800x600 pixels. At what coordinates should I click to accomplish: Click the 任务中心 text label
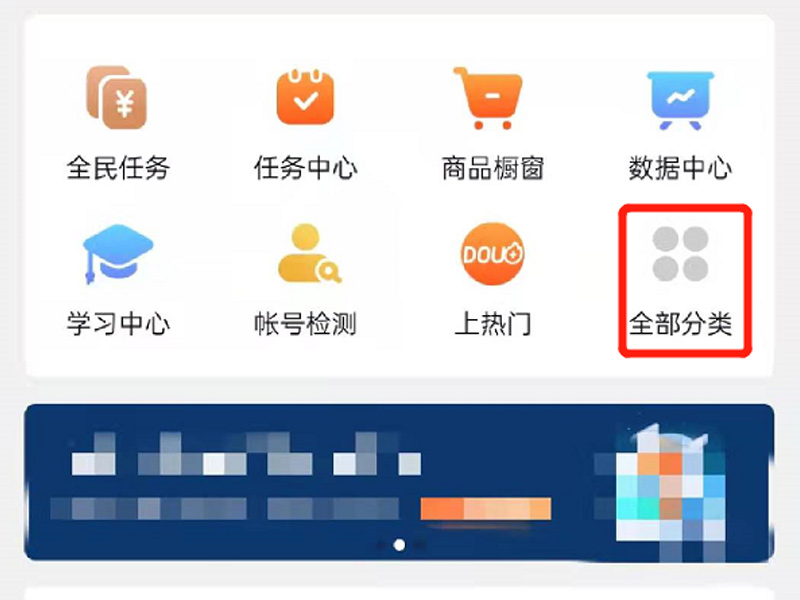[x=306, y=168]
